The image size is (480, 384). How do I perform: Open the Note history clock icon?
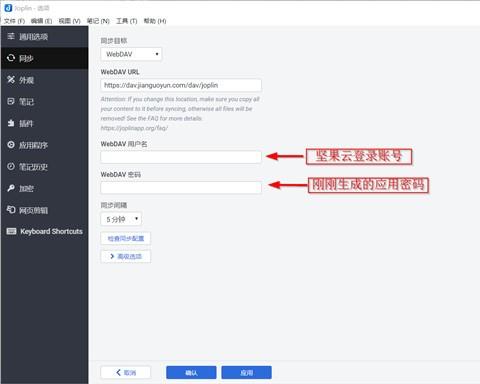tap(11, 166)
